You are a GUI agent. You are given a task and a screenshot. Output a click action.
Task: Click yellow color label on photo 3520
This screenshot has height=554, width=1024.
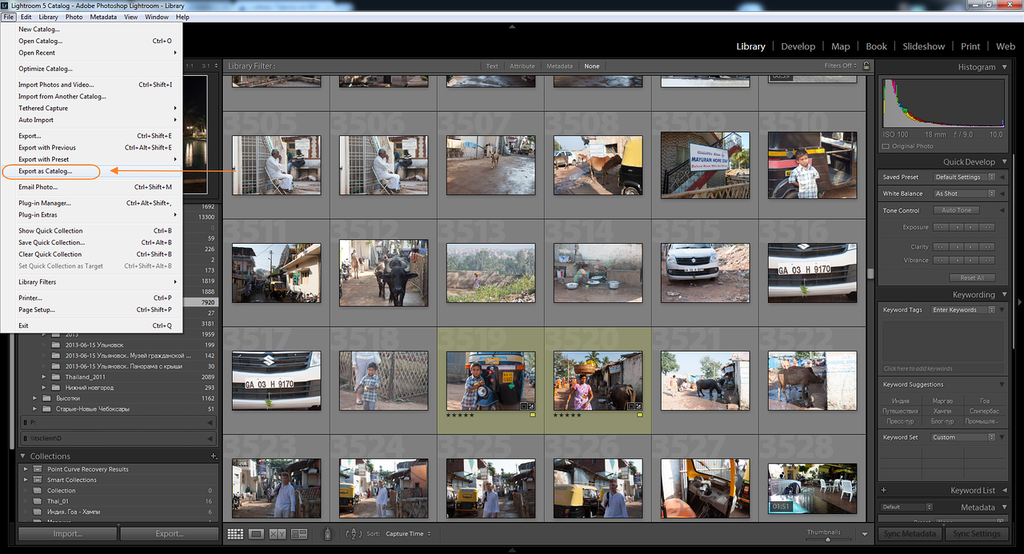640,415
